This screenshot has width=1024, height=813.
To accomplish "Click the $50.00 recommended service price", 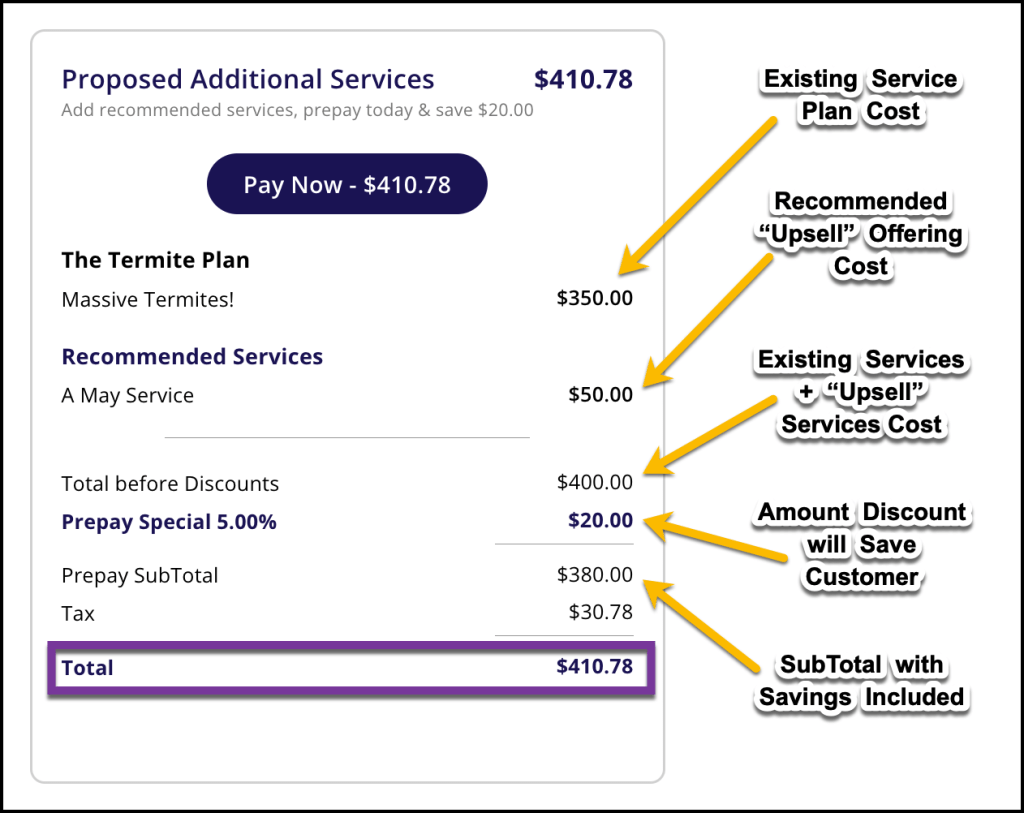I will [600, 395].
